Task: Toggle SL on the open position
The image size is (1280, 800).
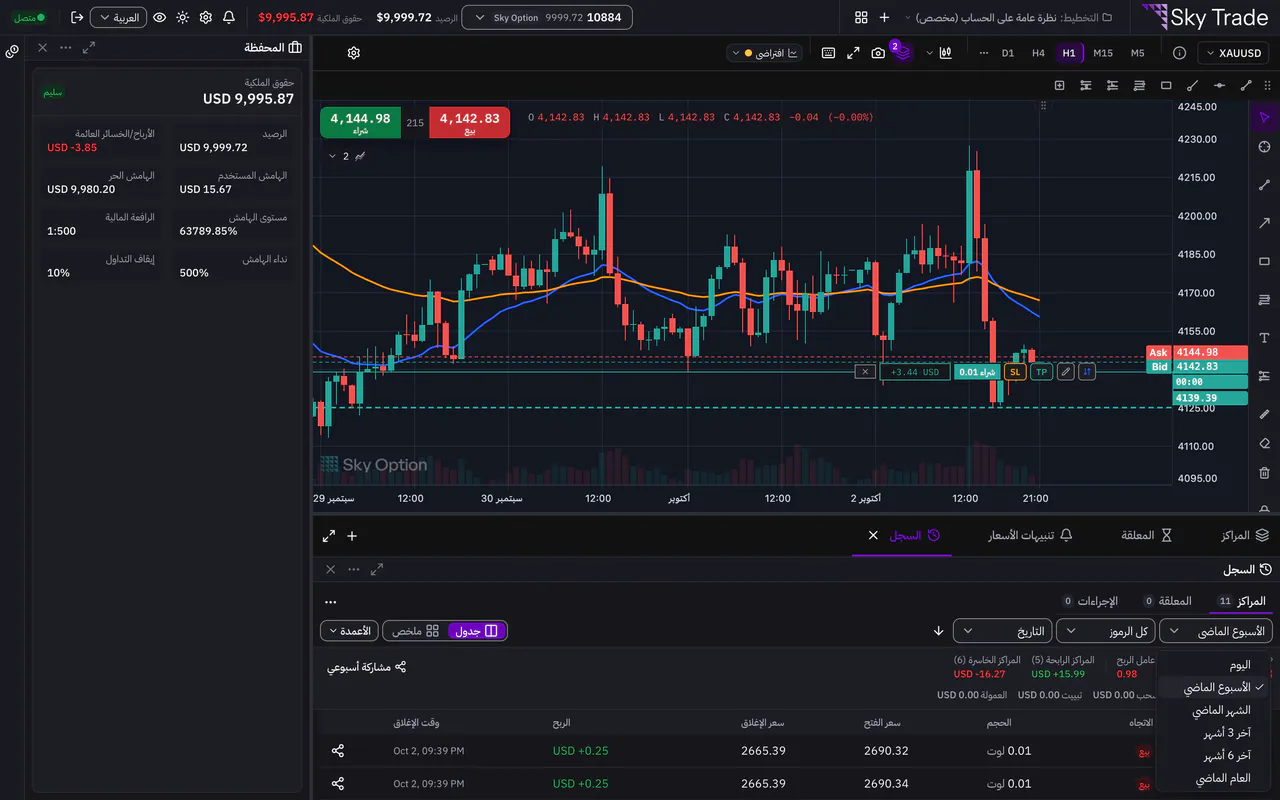Action: (x=1015, y=372)
